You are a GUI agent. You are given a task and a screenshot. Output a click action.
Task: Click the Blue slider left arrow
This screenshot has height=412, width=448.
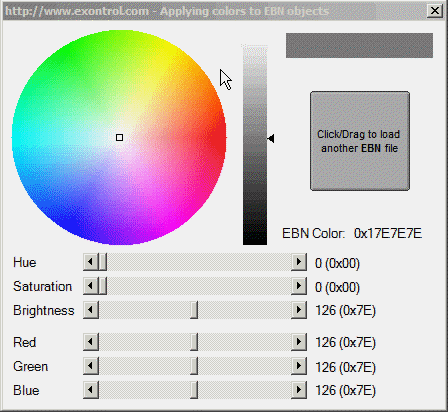91,390
